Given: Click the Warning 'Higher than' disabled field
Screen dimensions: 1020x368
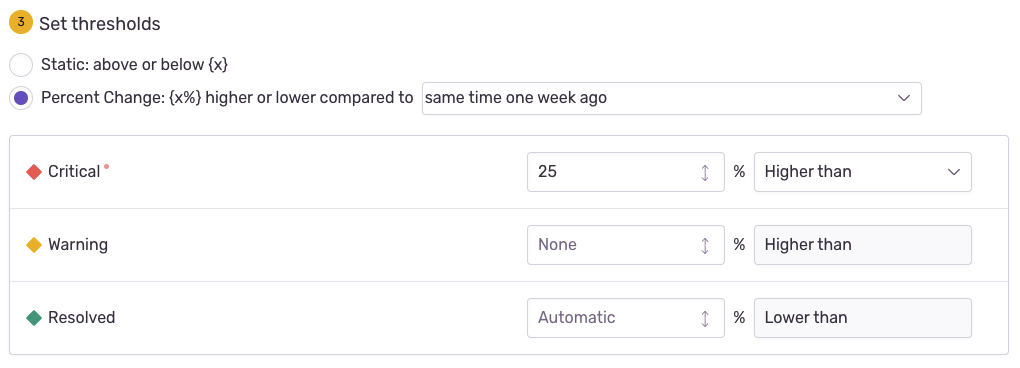Looking at the screenshot, I should click(x=863, y=245).
